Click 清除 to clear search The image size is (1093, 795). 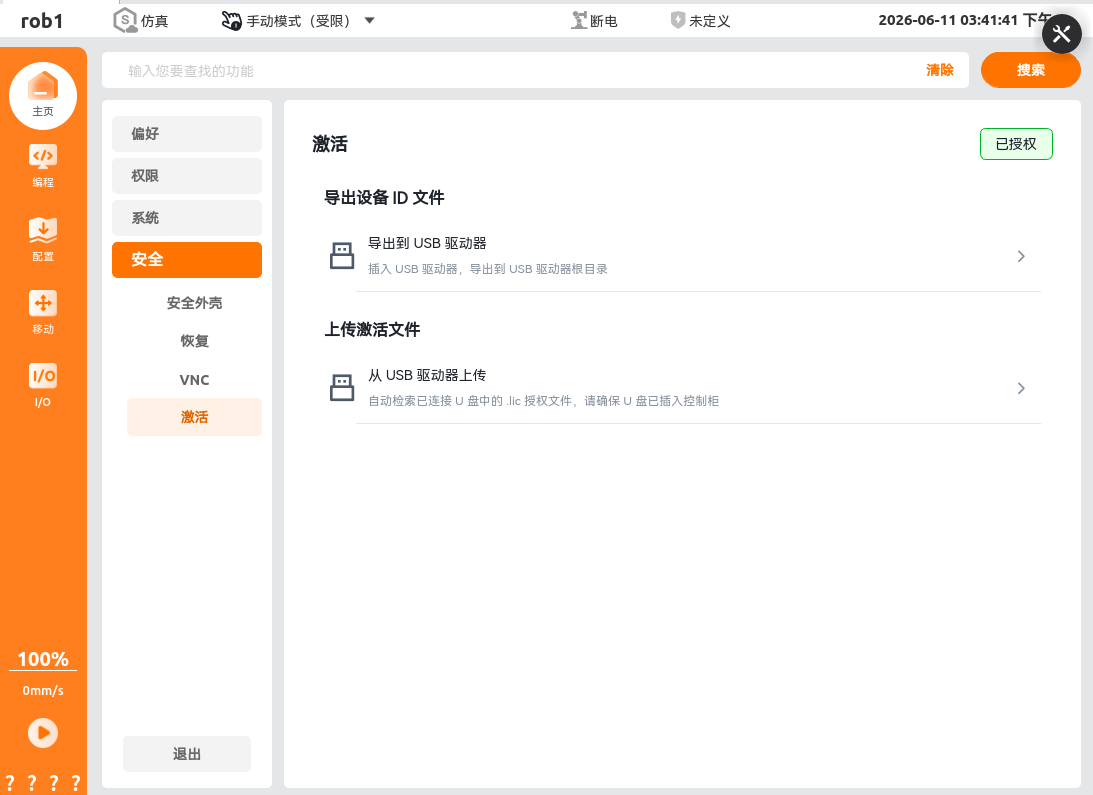pyautogui.click(x=940, y=70)
